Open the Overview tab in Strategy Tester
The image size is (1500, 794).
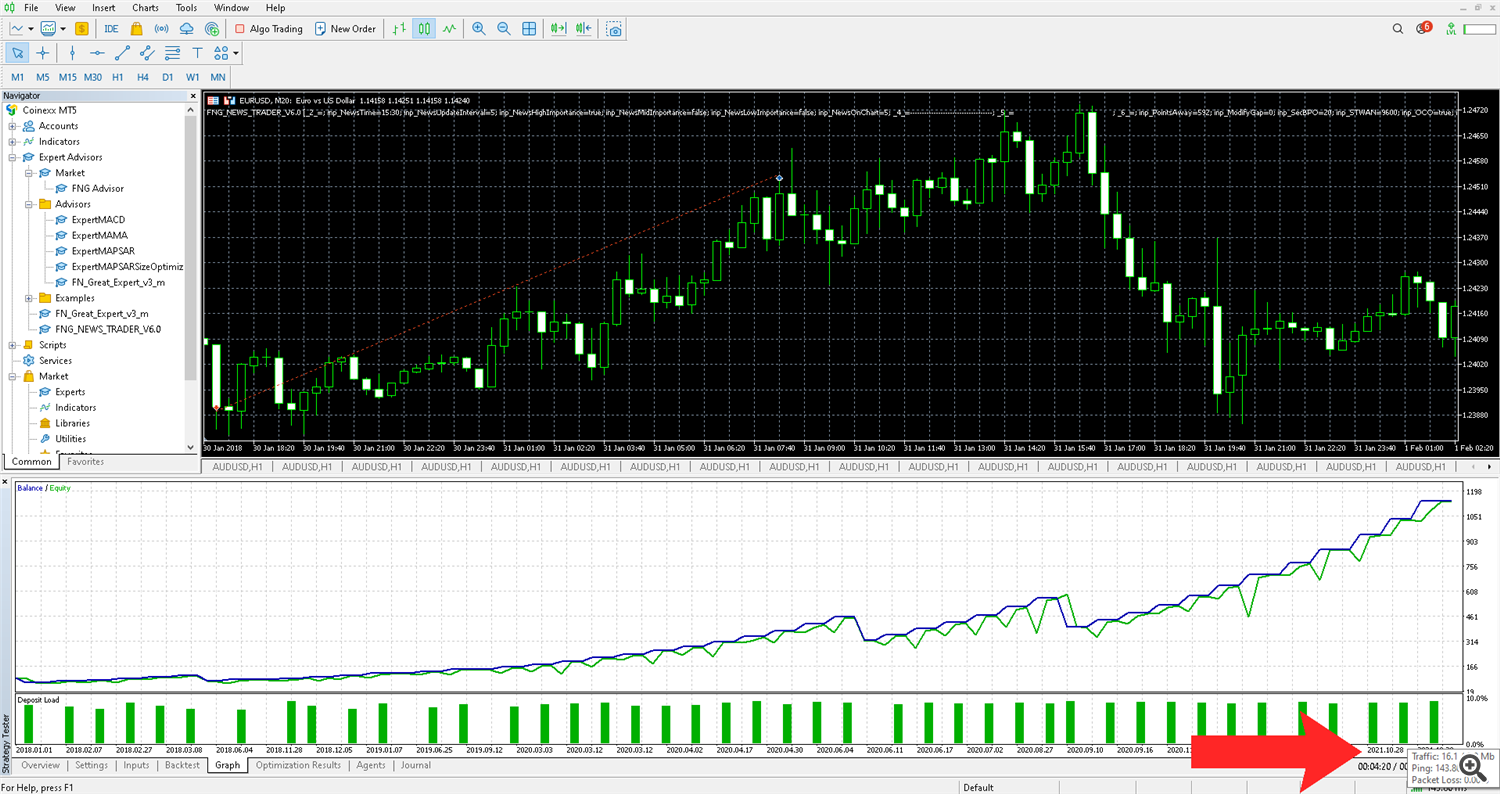pos(40,765)
